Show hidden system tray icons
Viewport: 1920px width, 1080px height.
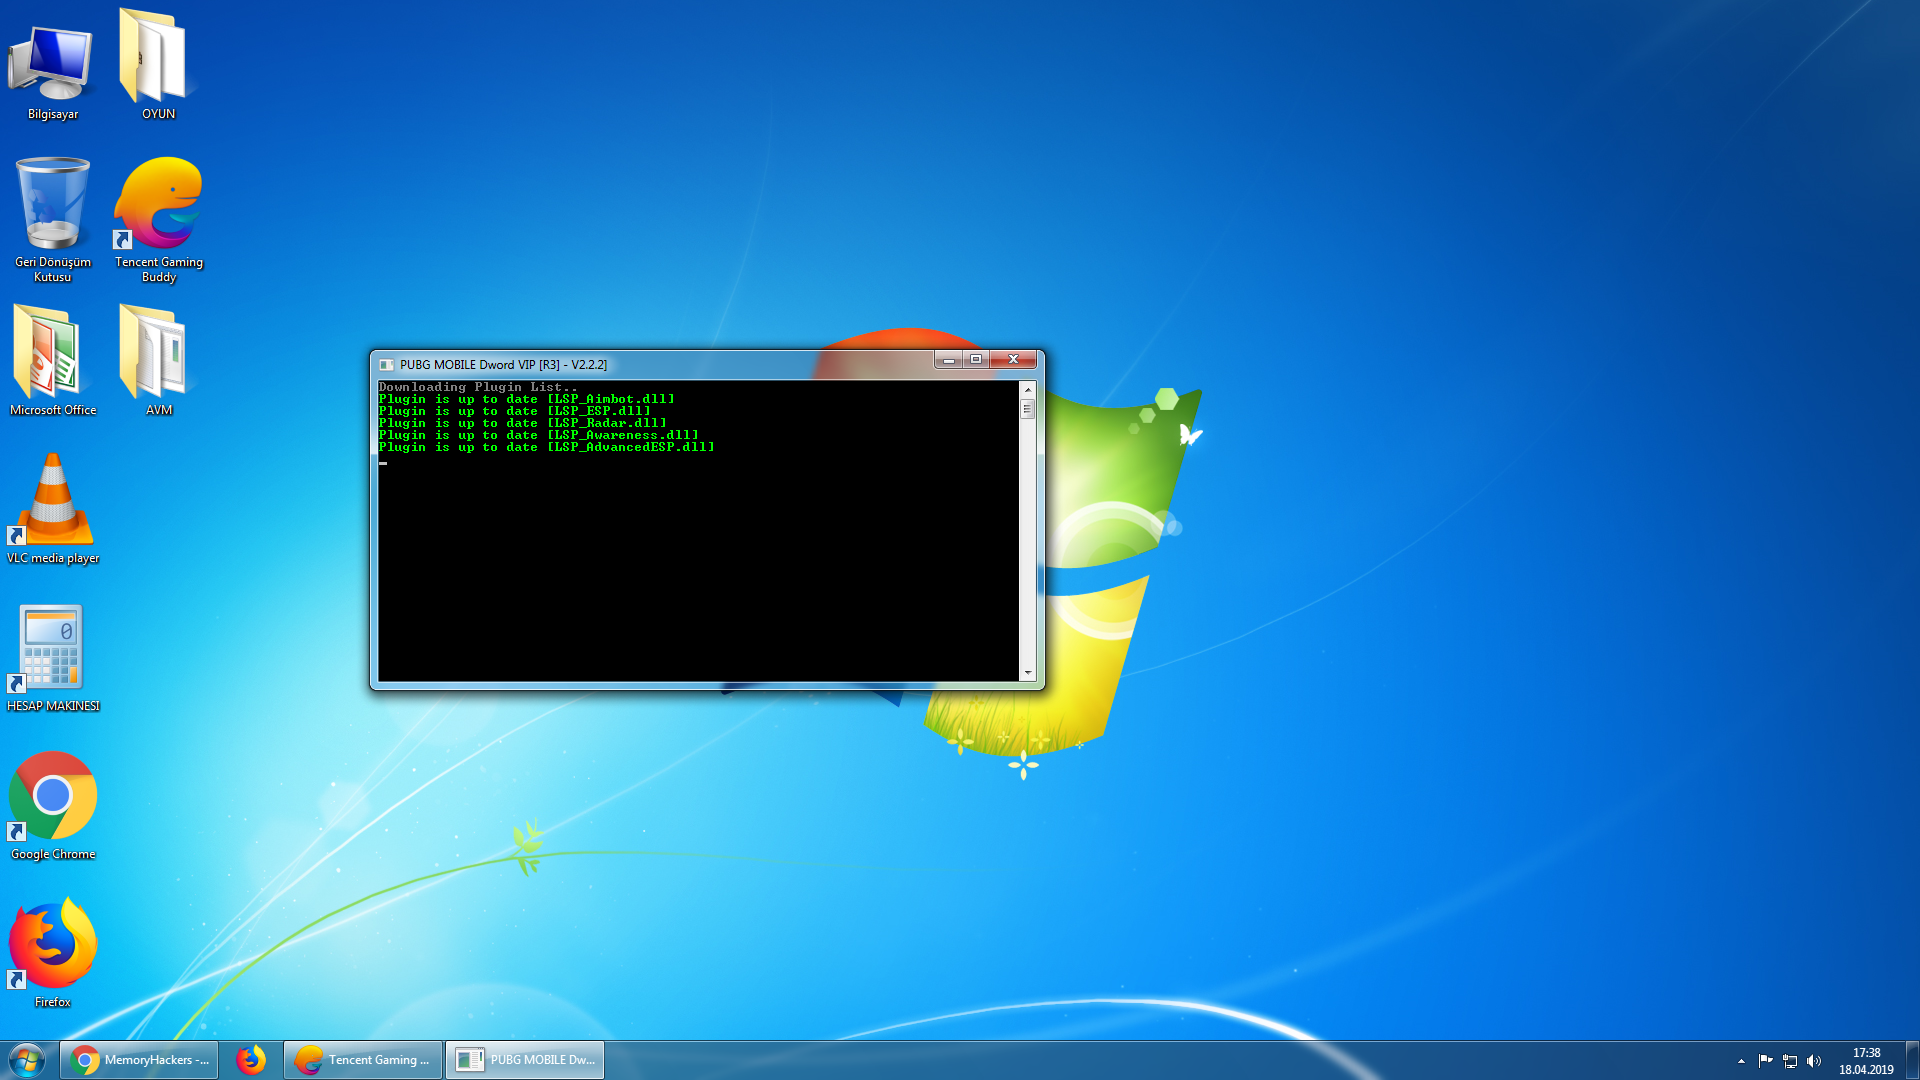pyautogui.click(x=1741, y=1061)
